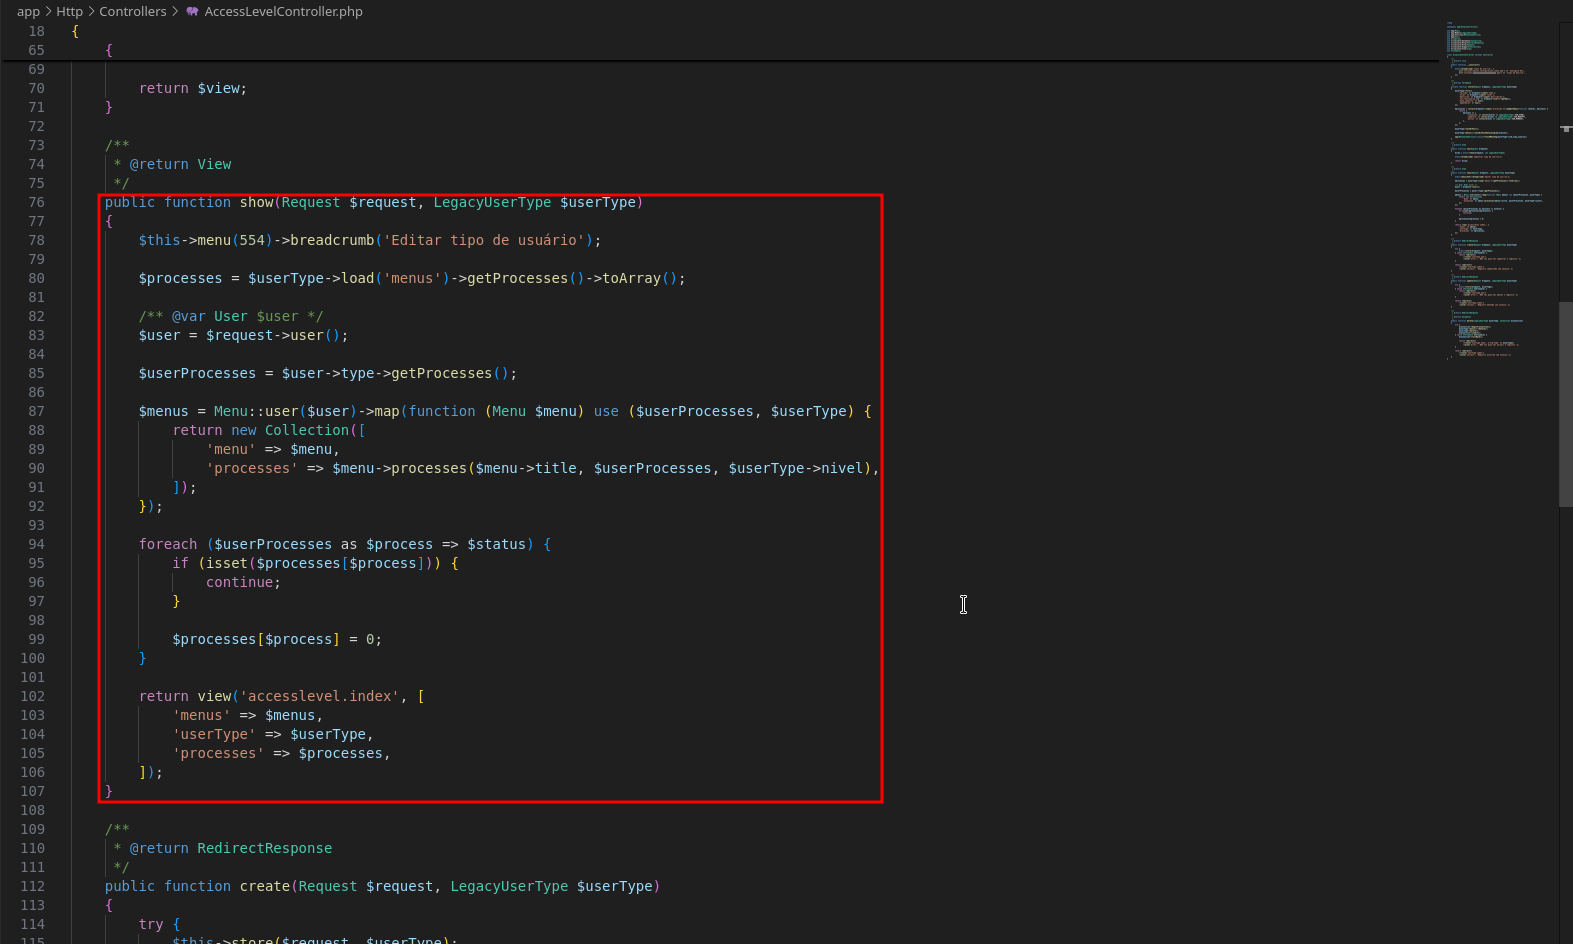Click the '@return View' doc annotation

click(180, 164)
